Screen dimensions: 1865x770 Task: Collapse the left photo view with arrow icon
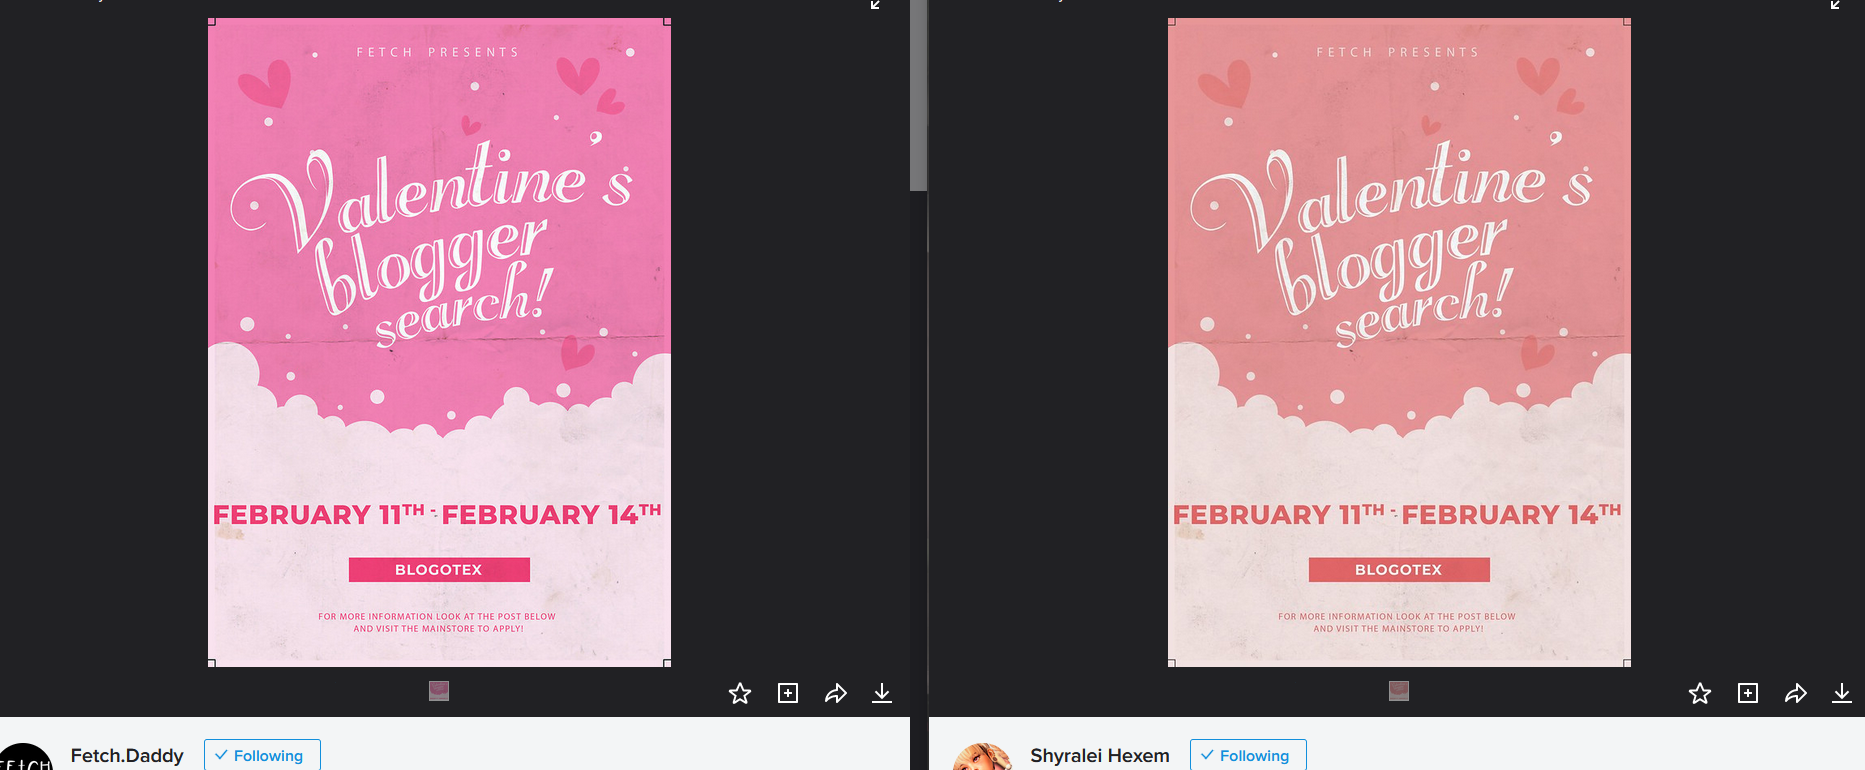[875, 5]
